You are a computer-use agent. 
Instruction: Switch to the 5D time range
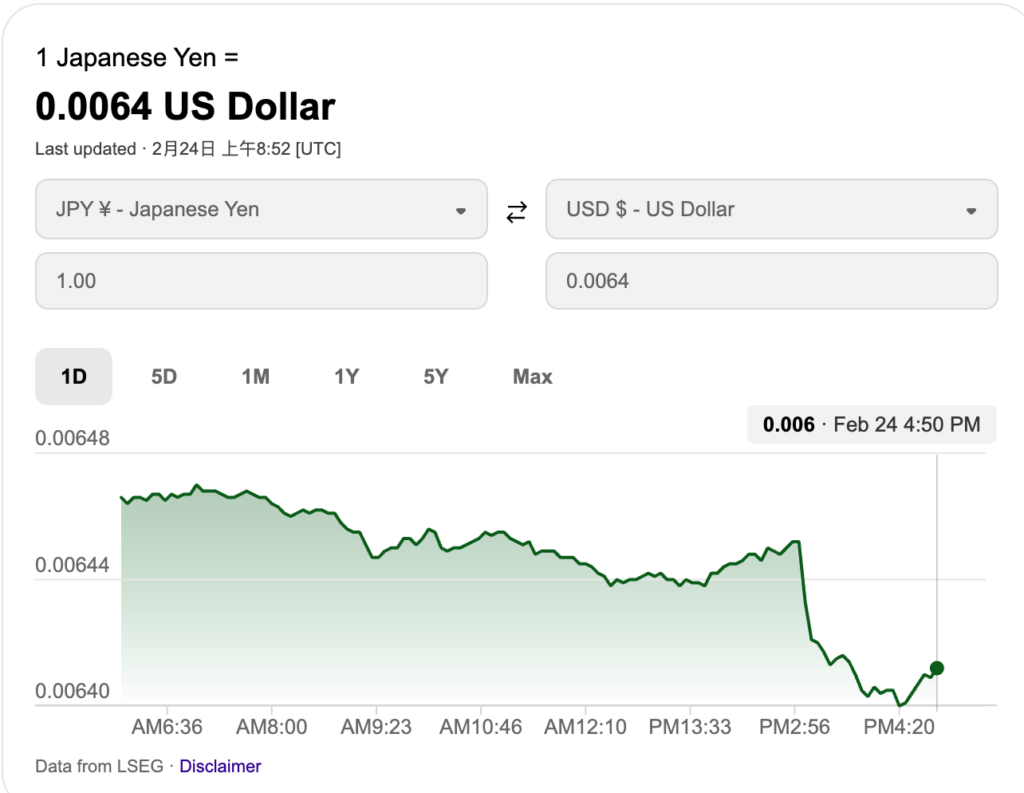pyautogui.click(x=164, y=377)
